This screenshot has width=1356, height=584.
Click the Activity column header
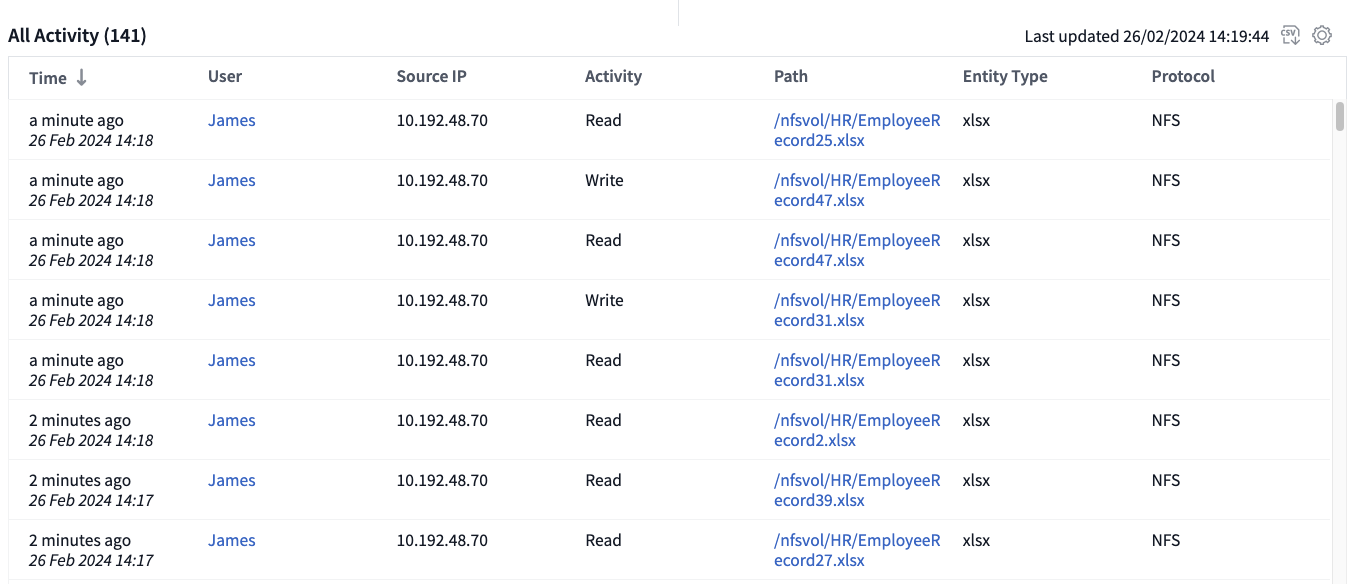point(613,76)
